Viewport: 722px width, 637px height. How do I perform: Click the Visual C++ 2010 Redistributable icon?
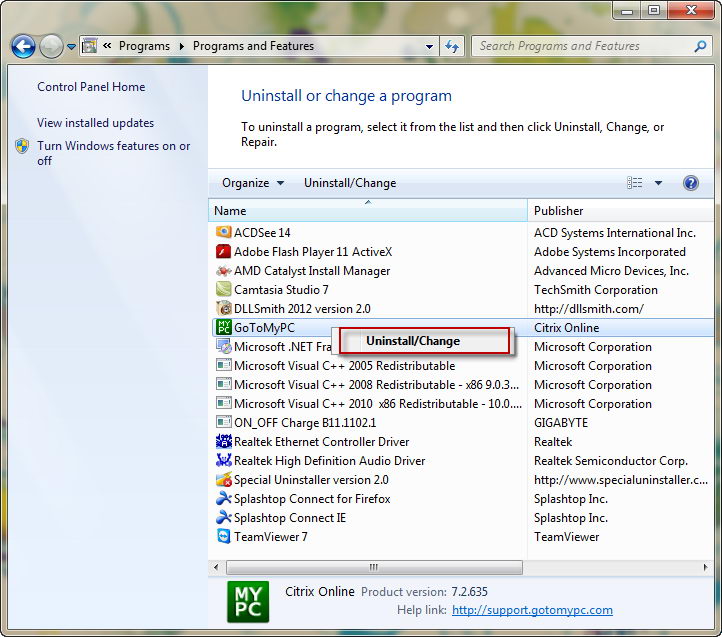(224, 403)
